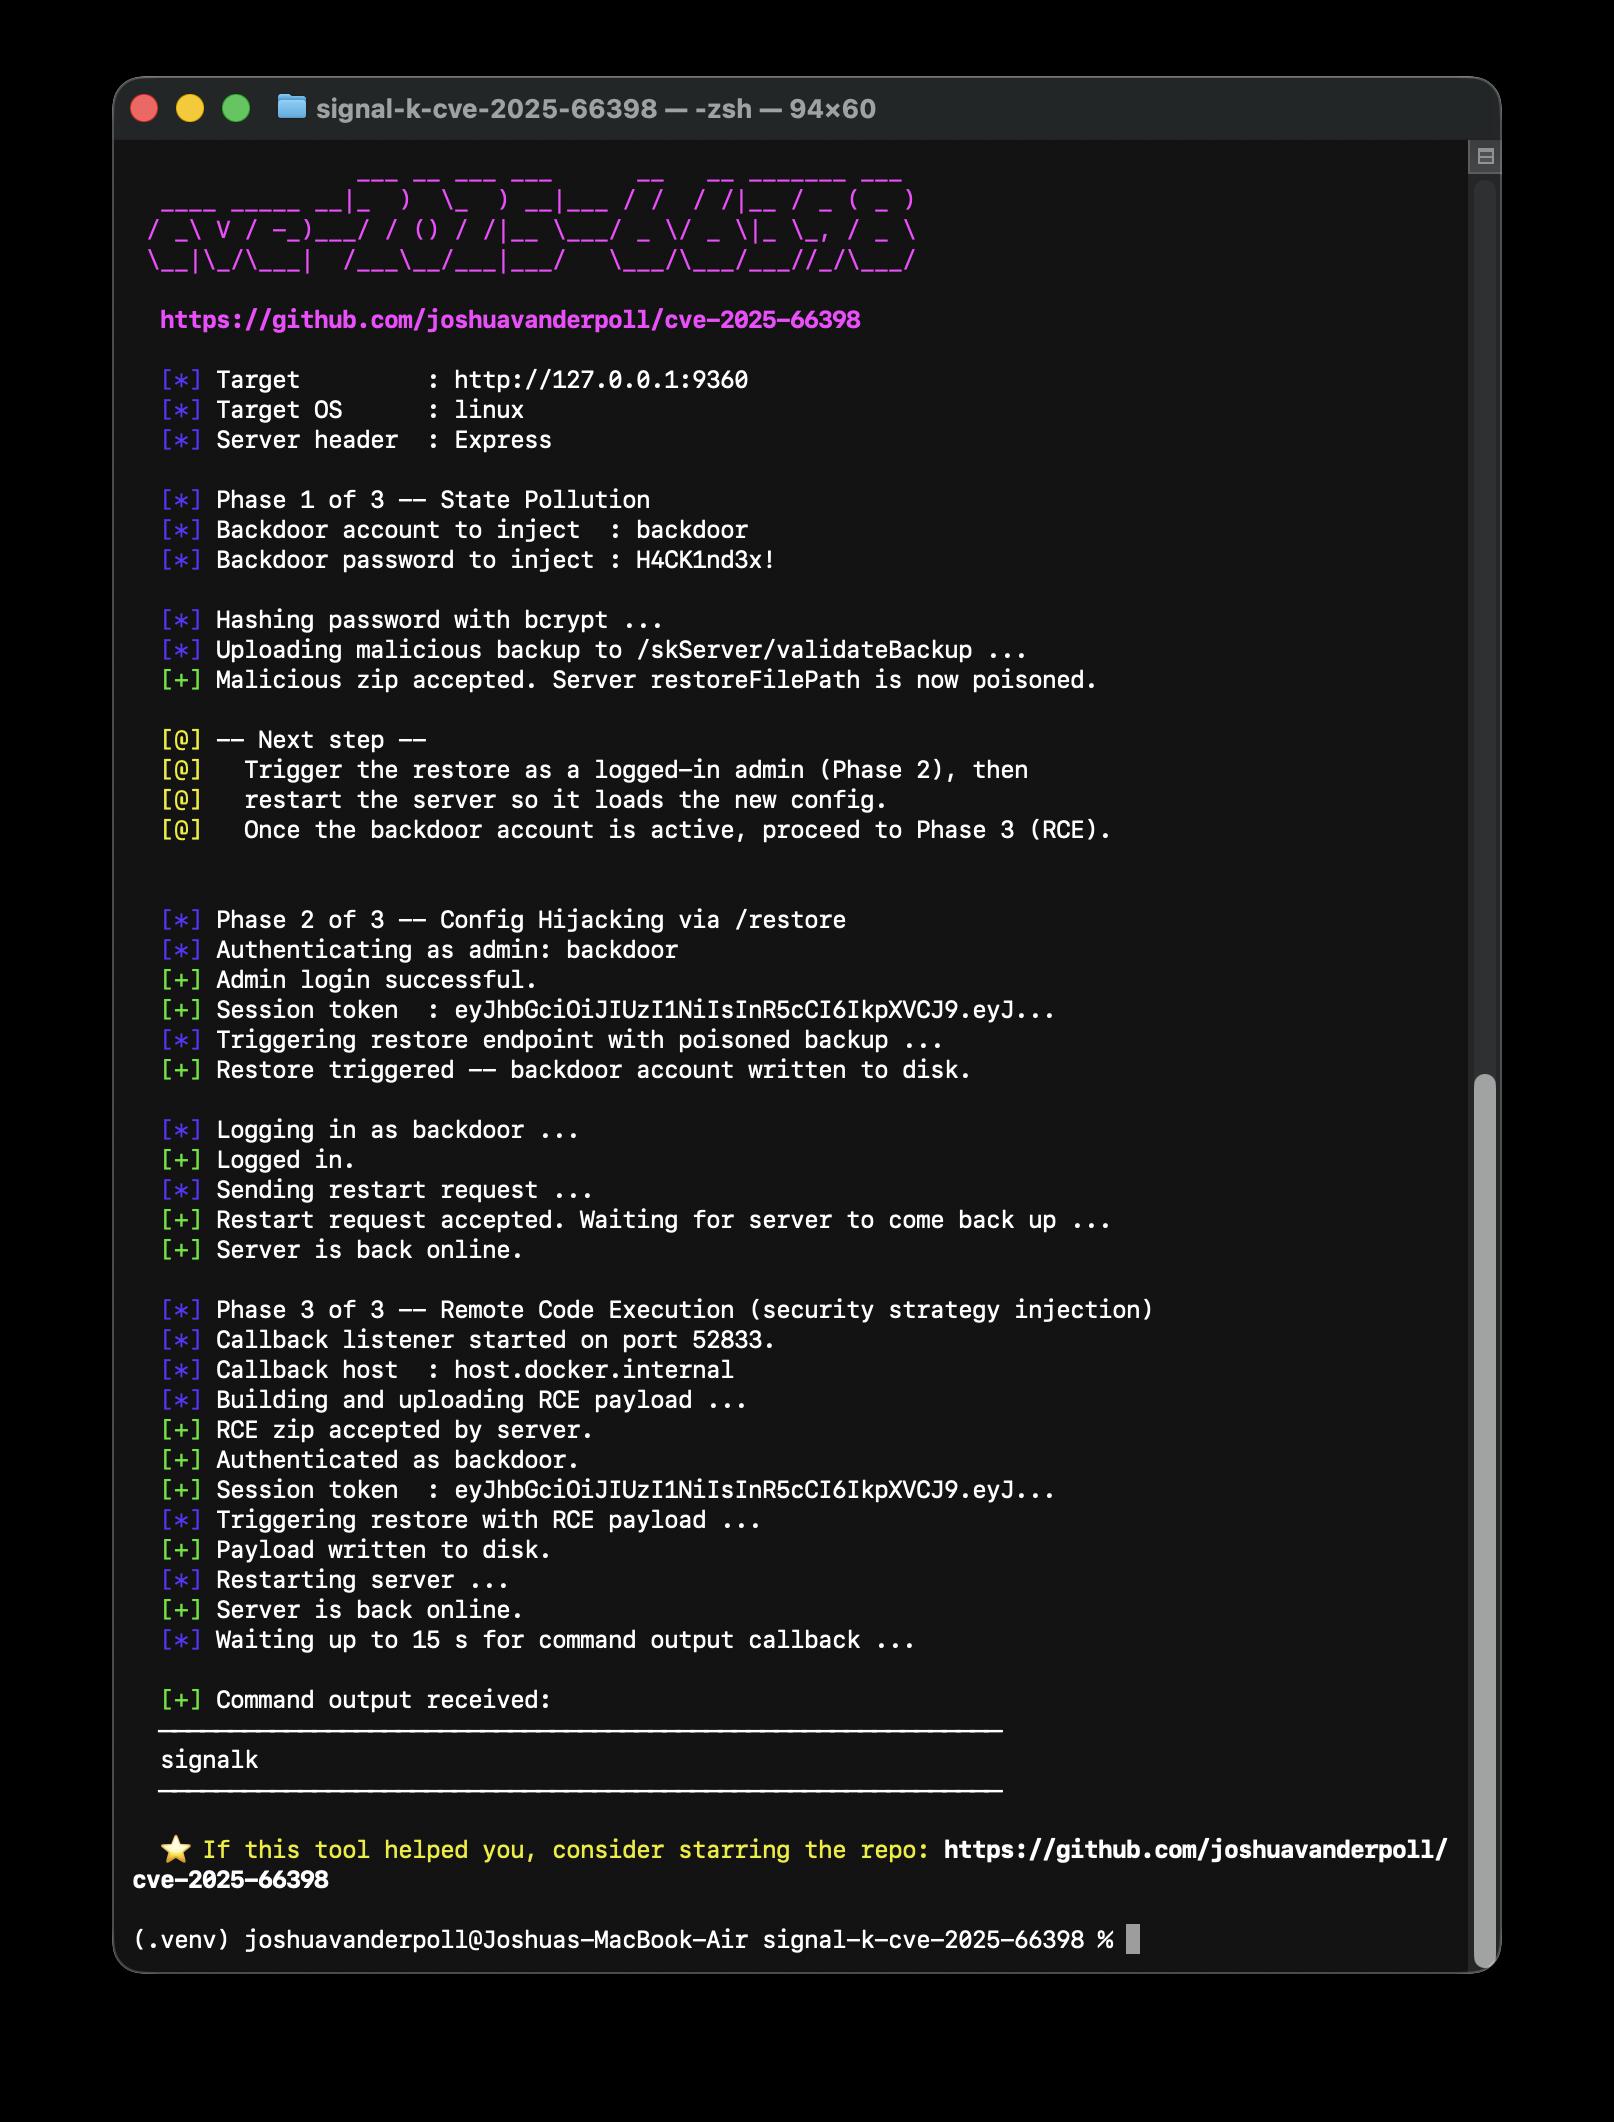Click the window title 'signal-k-cve-2025-66398 — -zsh — 94×60'

[596, 108]
